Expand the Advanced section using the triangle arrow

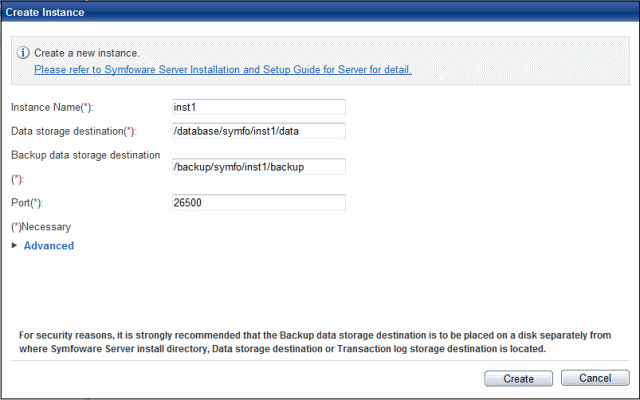tap(14, 245)
